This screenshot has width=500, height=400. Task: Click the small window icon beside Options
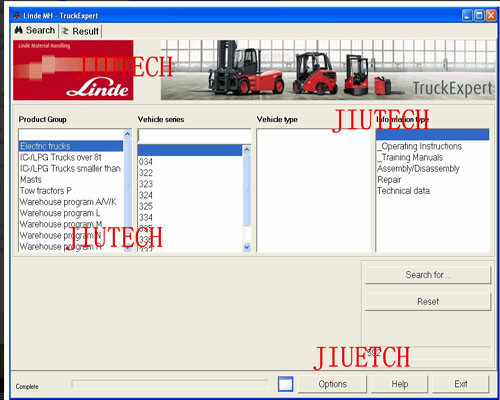point(286,384)
